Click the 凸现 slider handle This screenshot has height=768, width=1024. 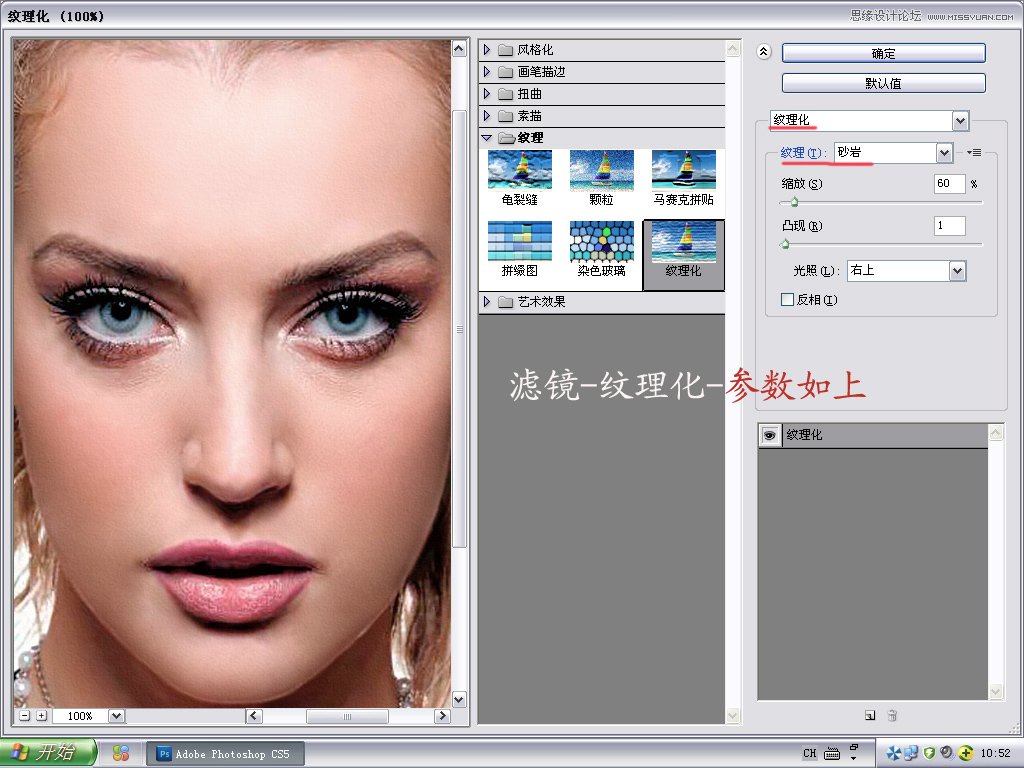[x=785, y=244]
